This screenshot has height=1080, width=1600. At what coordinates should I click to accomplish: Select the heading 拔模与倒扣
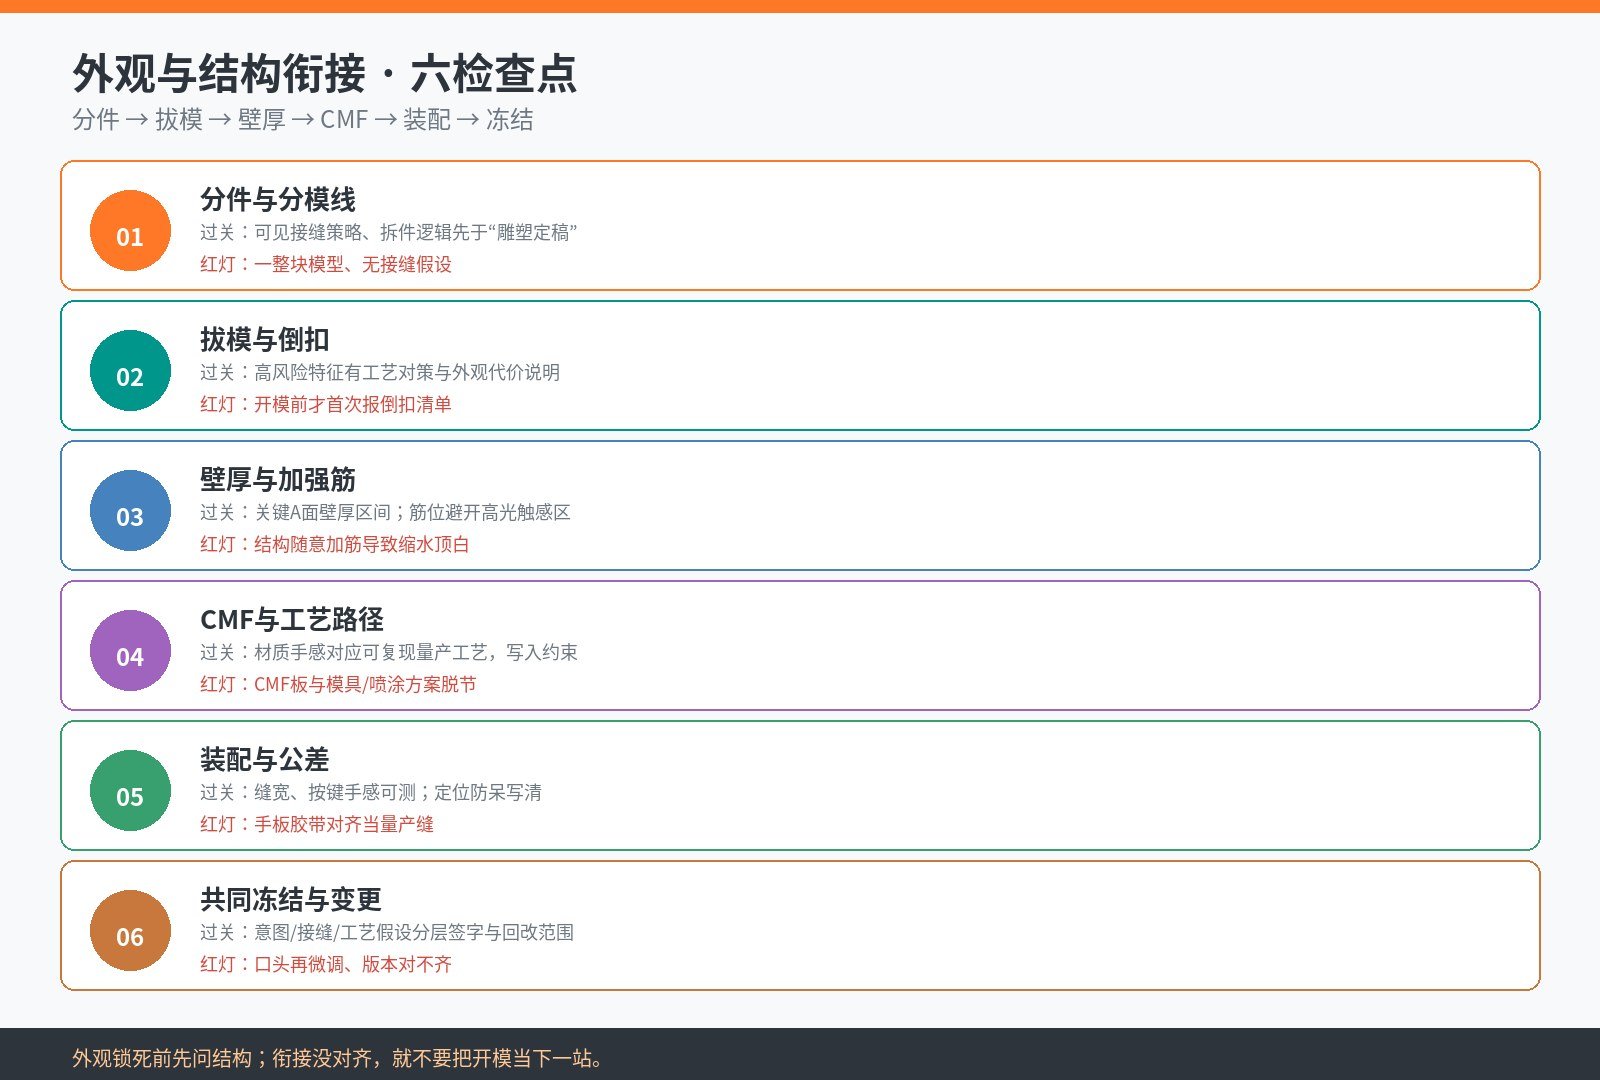tap(265, 340)
